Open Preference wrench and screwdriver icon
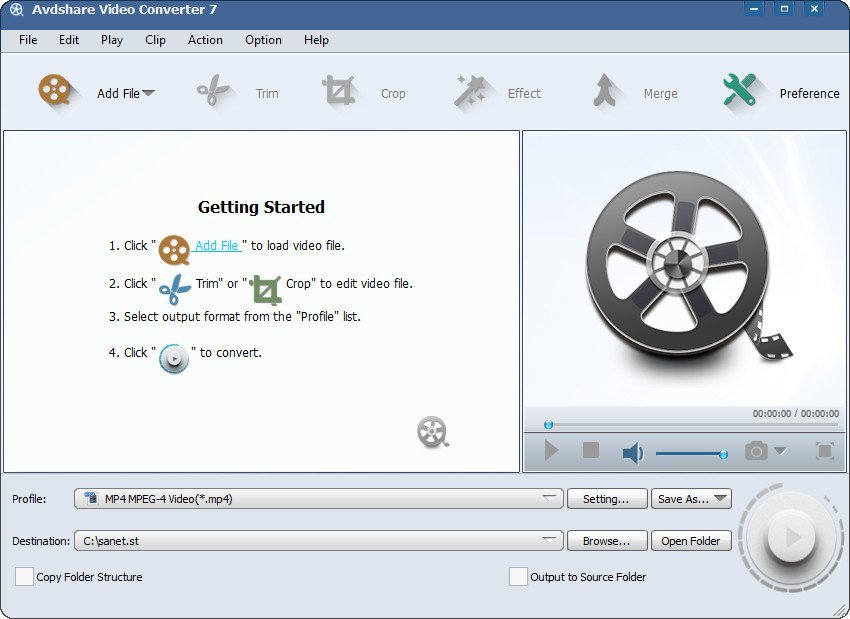The width and height of the screenshot is (850, 619). (739, 92)
